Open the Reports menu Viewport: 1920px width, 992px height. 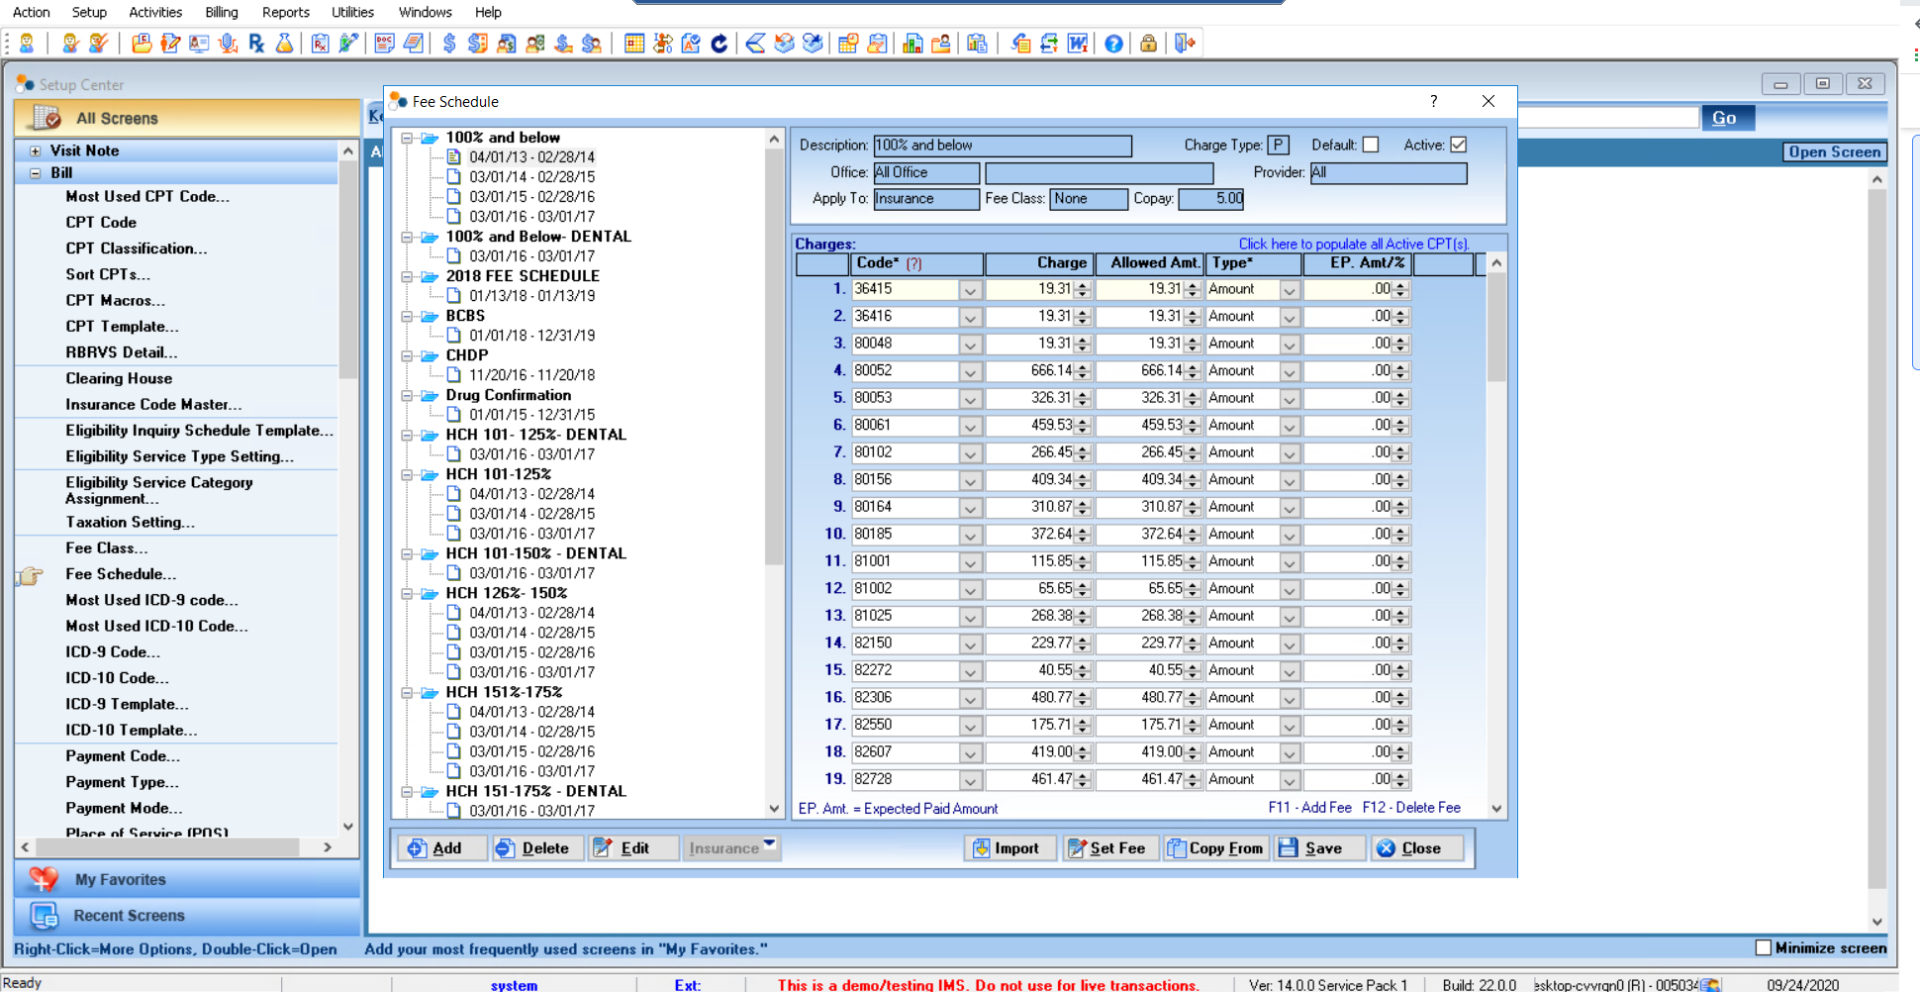pos(285,12)
